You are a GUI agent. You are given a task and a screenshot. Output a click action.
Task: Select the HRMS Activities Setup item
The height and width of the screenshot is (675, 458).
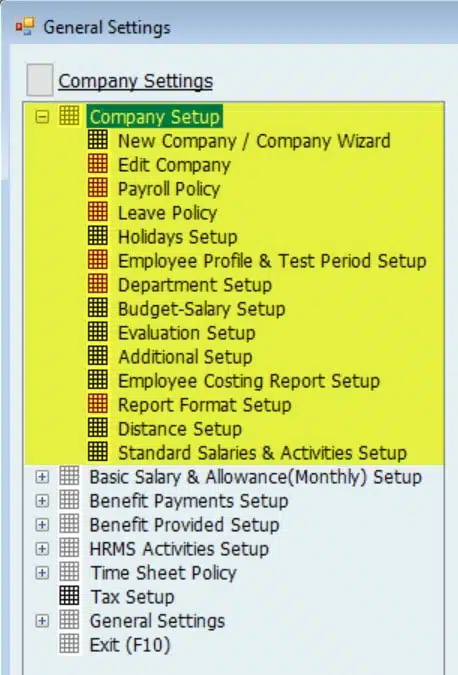(179, 549)
